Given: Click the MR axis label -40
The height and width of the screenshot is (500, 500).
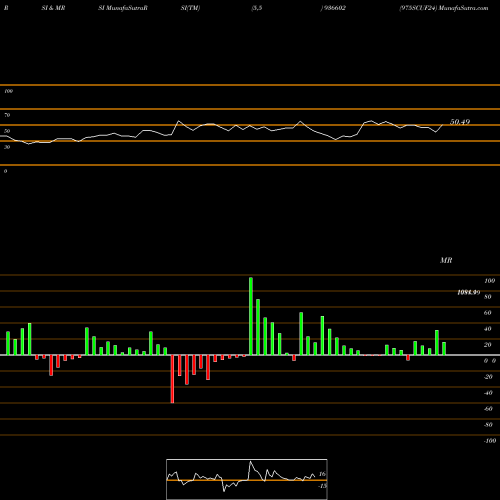Looking at the screenshot, I should click(488, 393).
